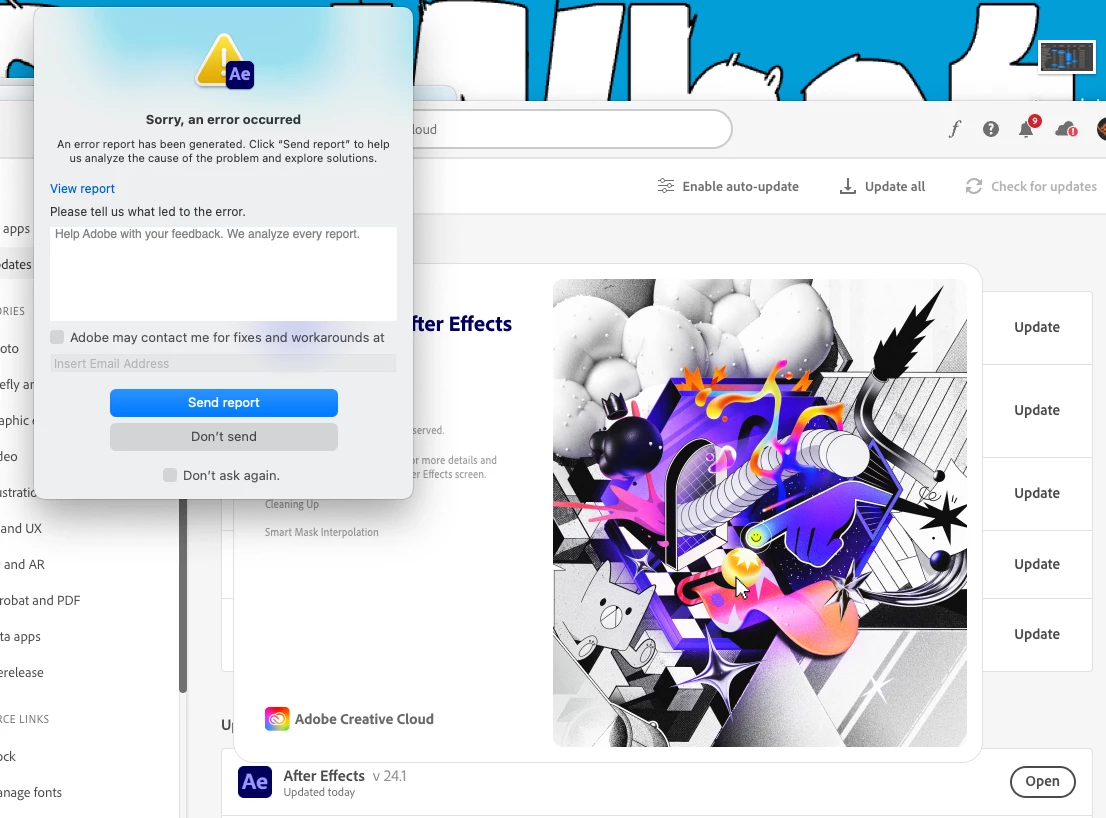
Task: Click 'Smart Mask Interpolation' text
Action: click(322, 532)
